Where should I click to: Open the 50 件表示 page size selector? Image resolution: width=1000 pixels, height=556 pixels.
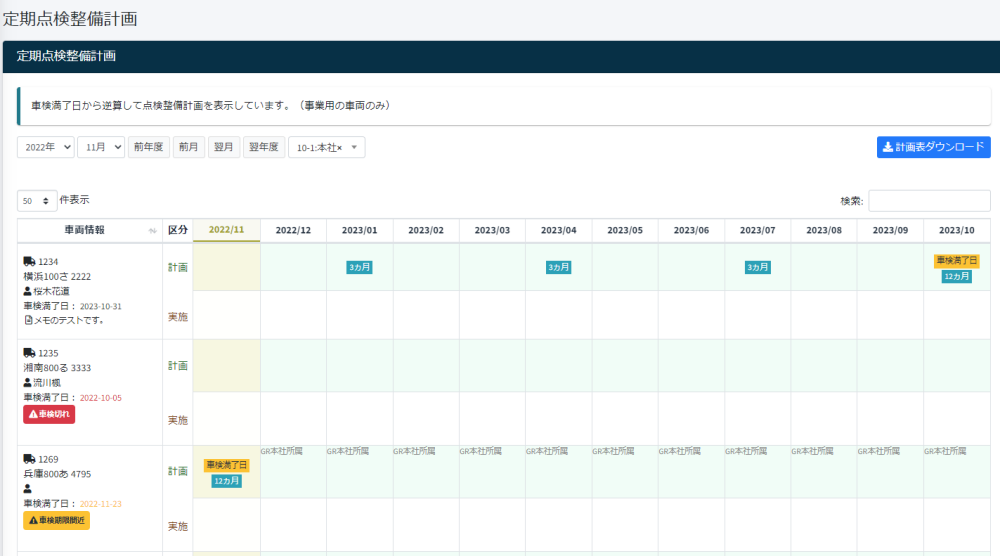coord(37,201)
